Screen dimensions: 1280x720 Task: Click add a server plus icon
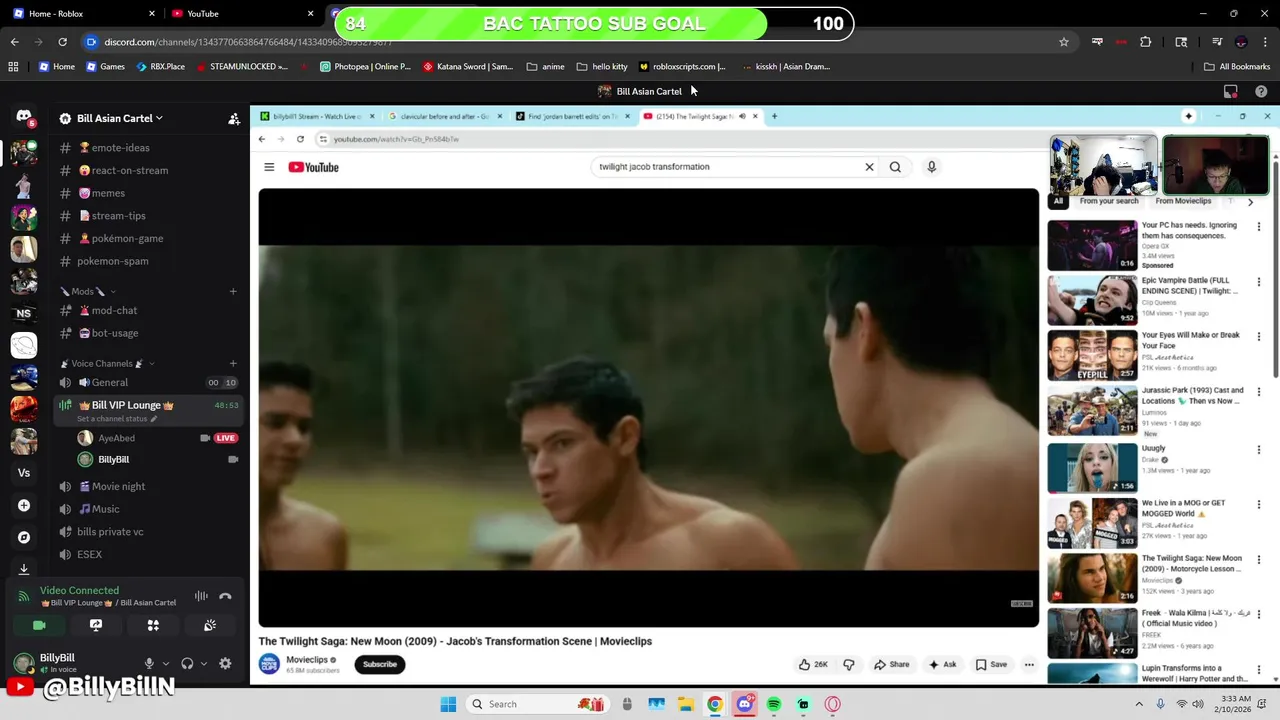pyautogui.click(x=24, y=505)
